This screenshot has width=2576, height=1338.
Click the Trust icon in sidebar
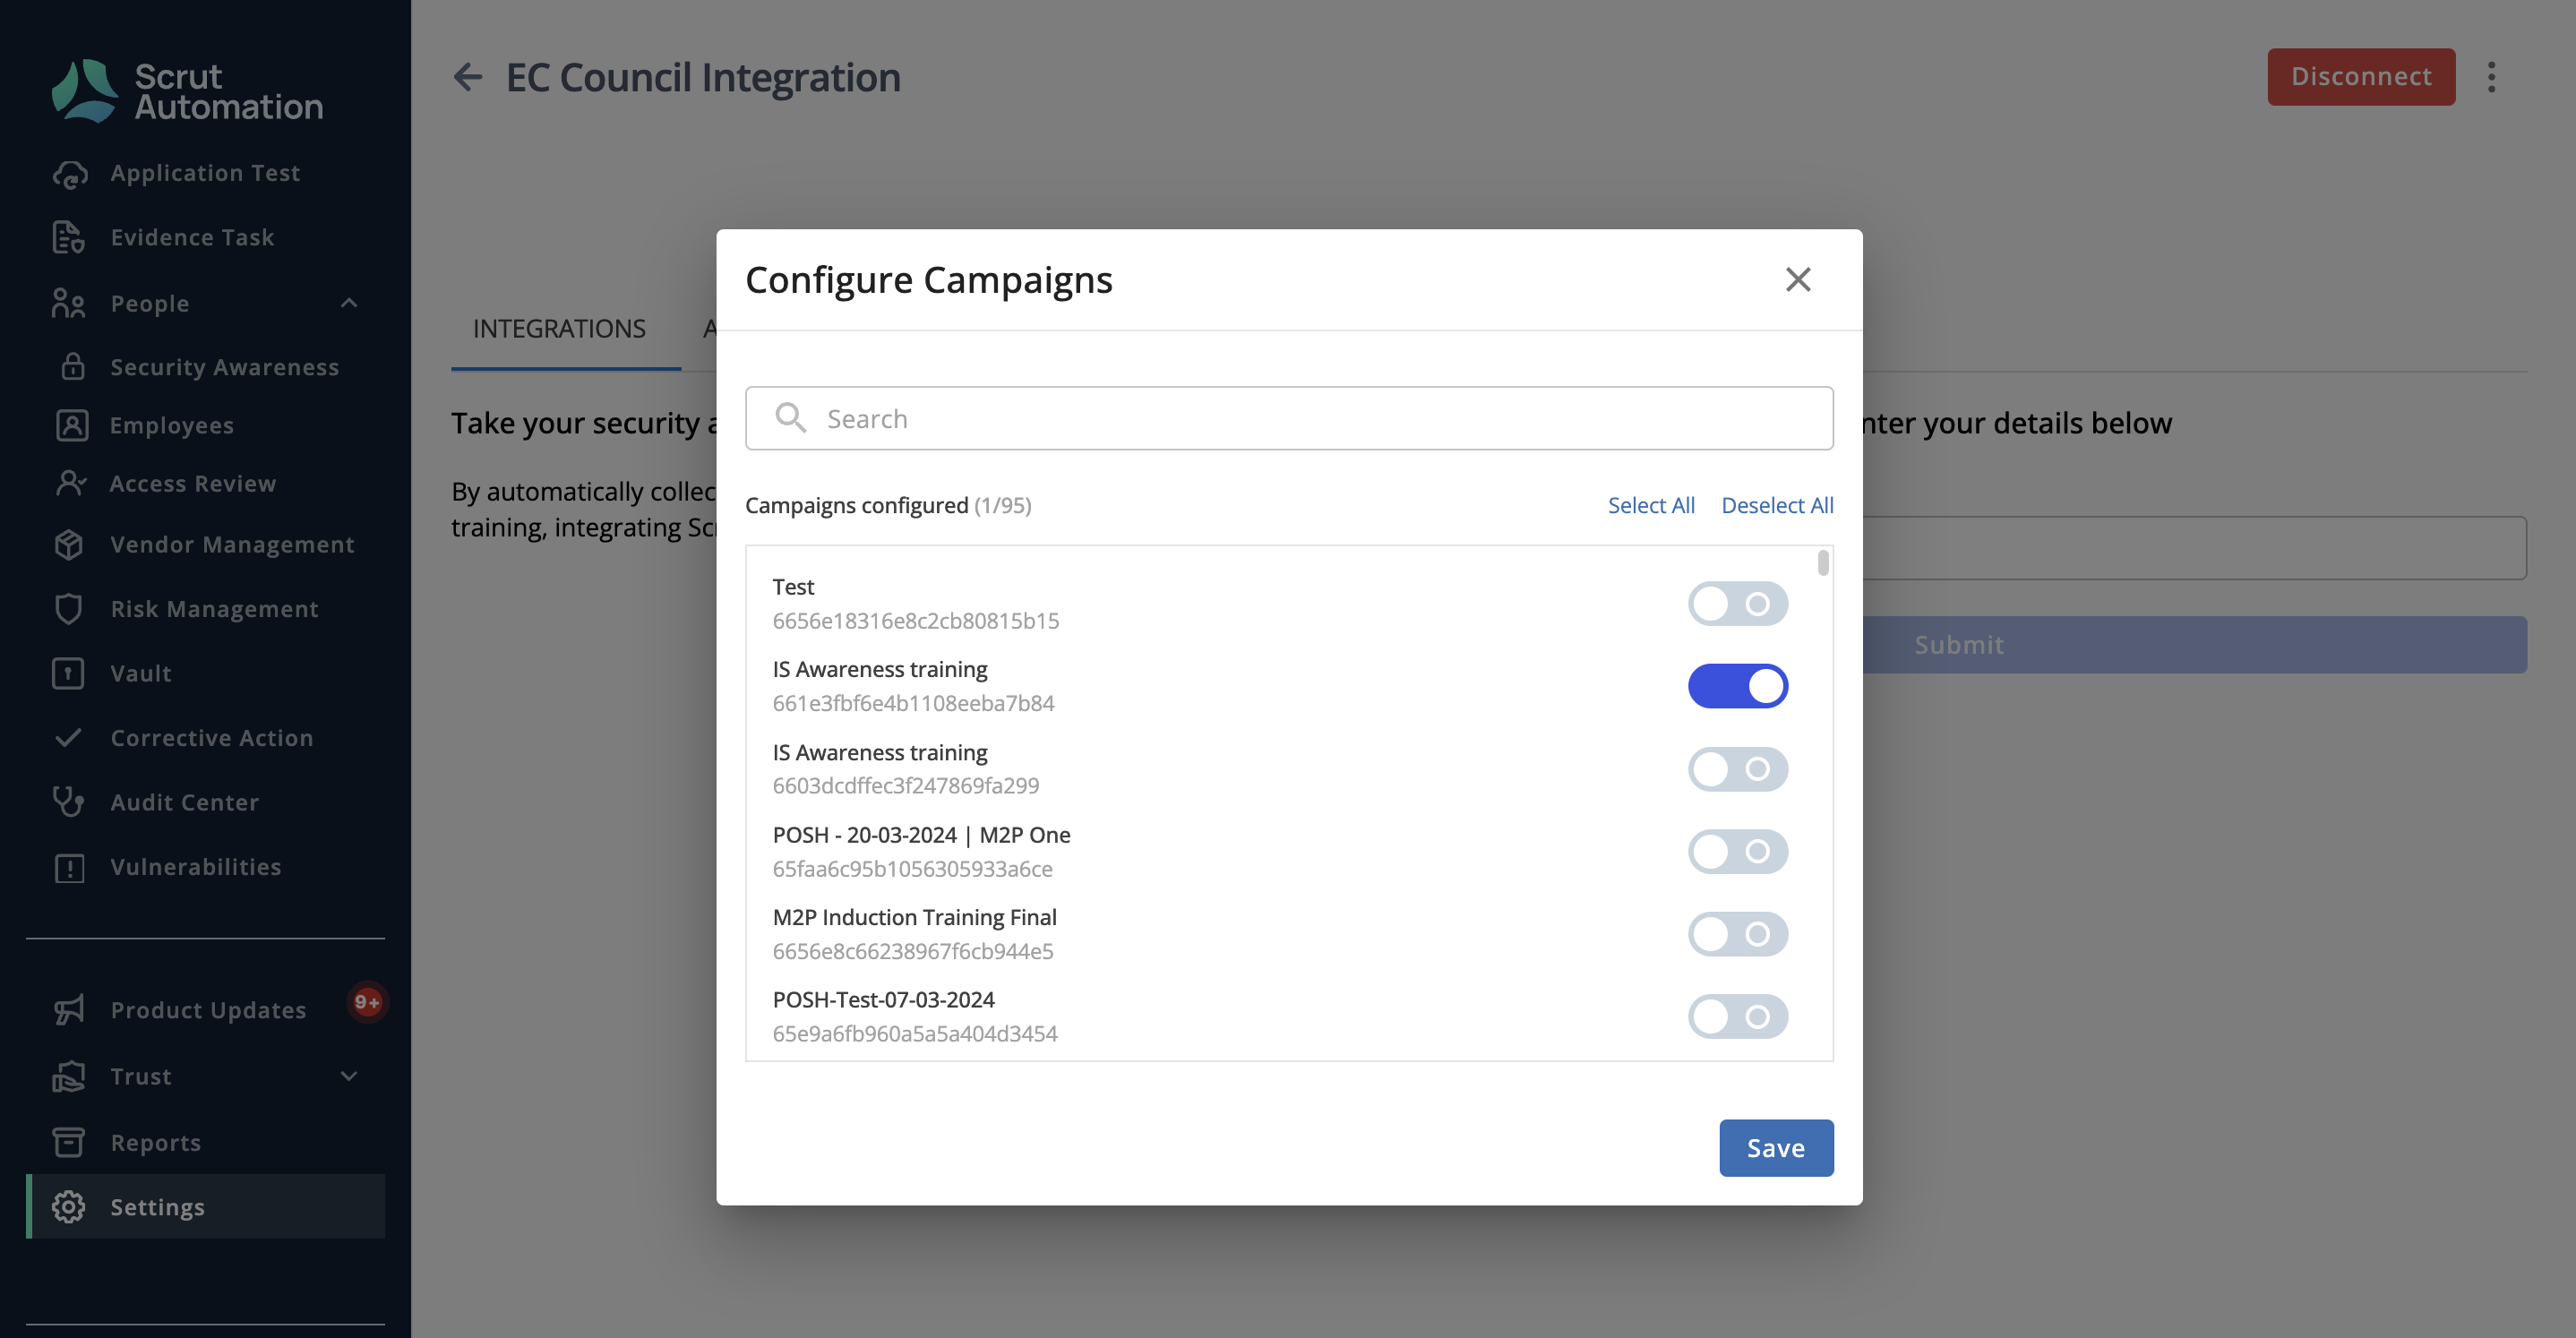[68, 1077]
